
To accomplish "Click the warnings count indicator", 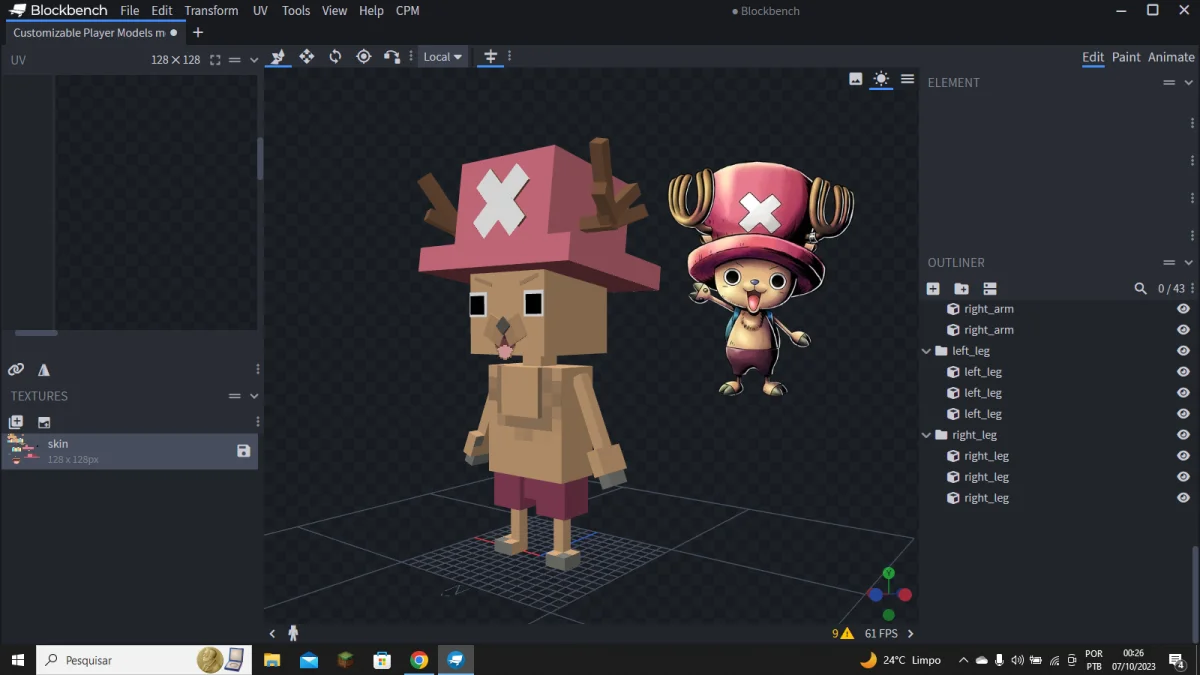I will click(843, 633).
